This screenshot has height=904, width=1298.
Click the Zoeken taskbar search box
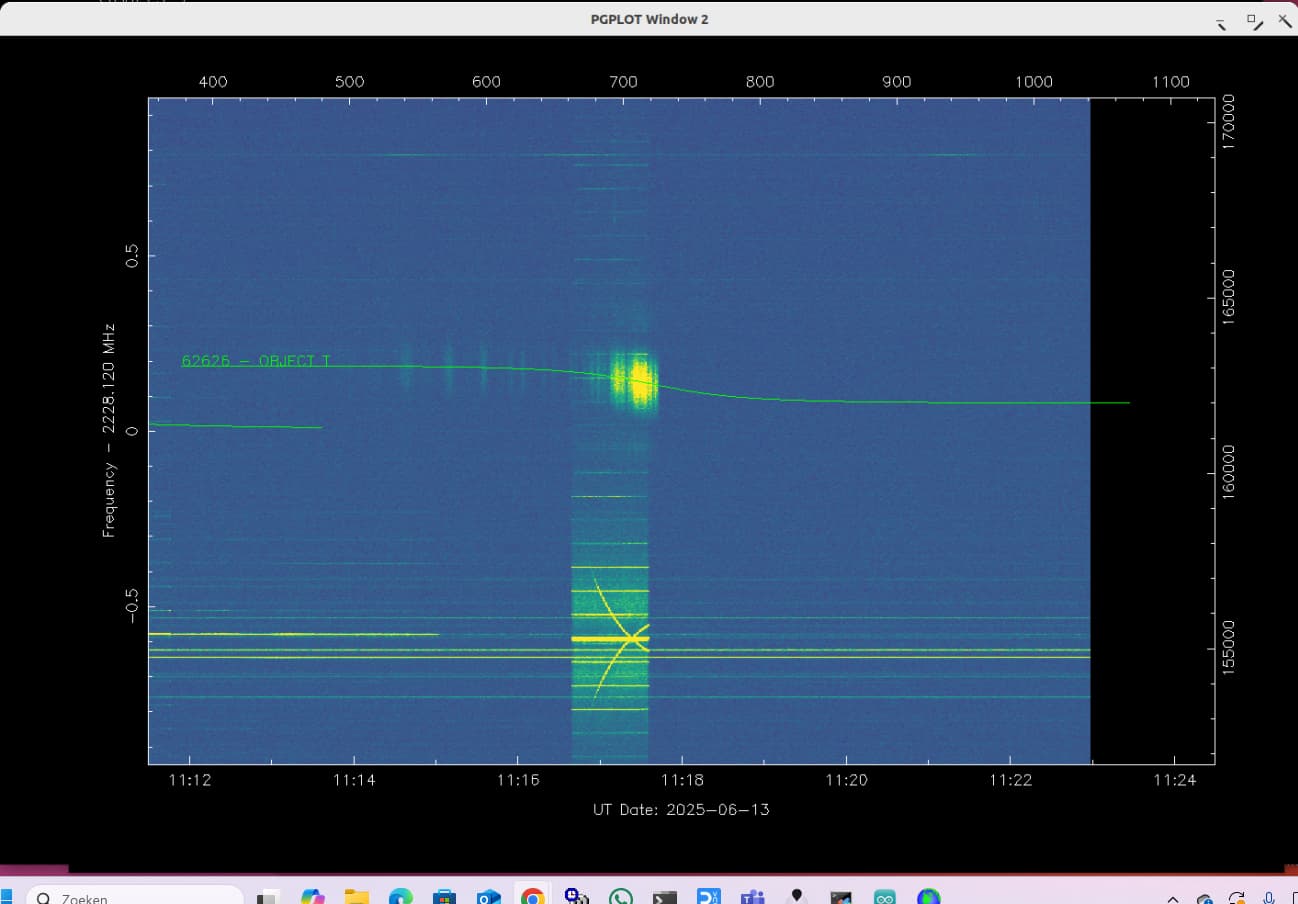pyautogui.click(x=134, y=897)
